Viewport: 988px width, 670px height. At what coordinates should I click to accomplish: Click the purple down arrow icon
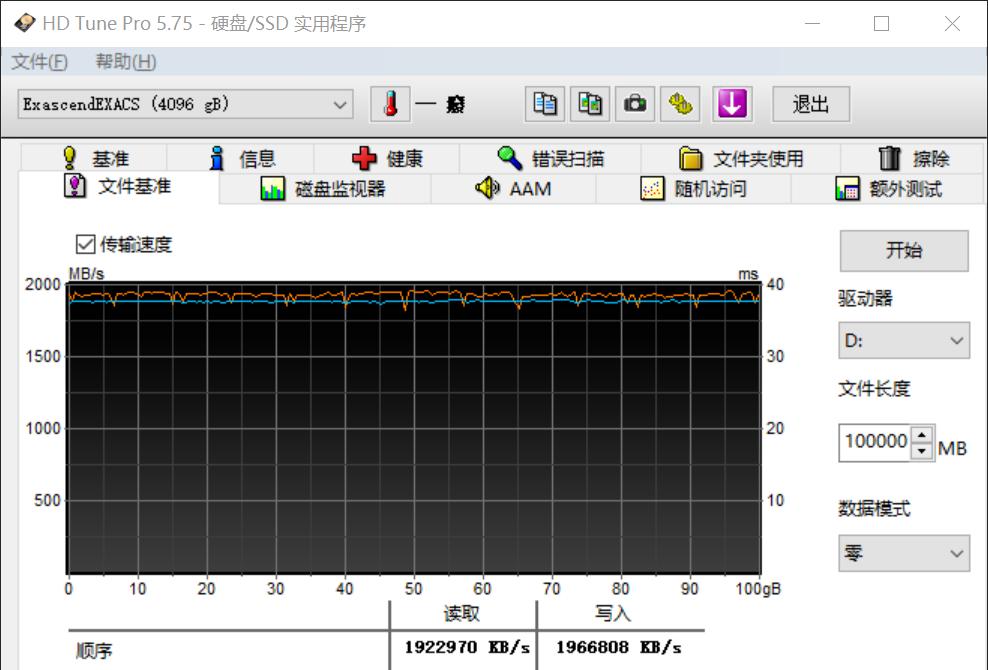[x=731, y=104]
